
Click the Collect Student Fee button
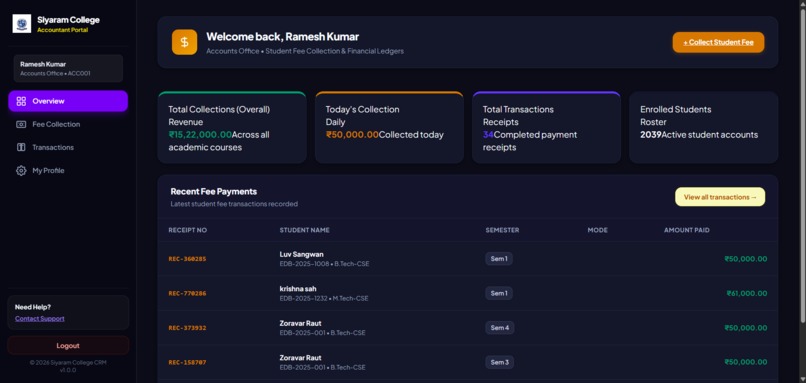[718, 42]
